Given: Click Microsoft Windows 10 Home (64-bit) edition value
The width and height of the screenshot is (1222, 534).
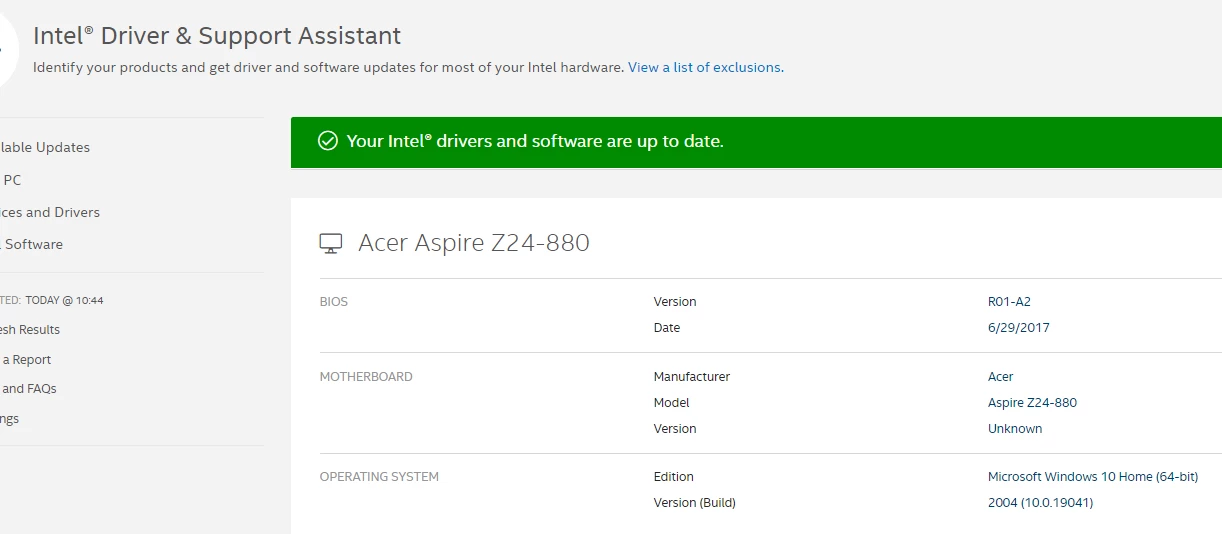Looking at the screenshot, I should click(x=1093, y=477).
